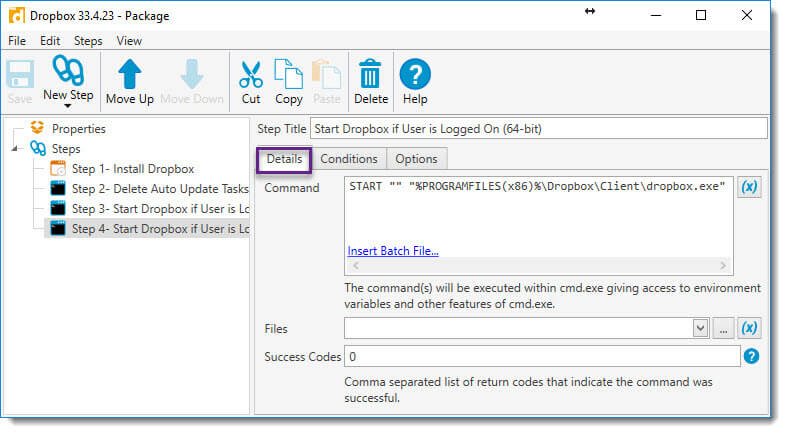Open the New Step dropdown arrow

[x=68, y=106]
